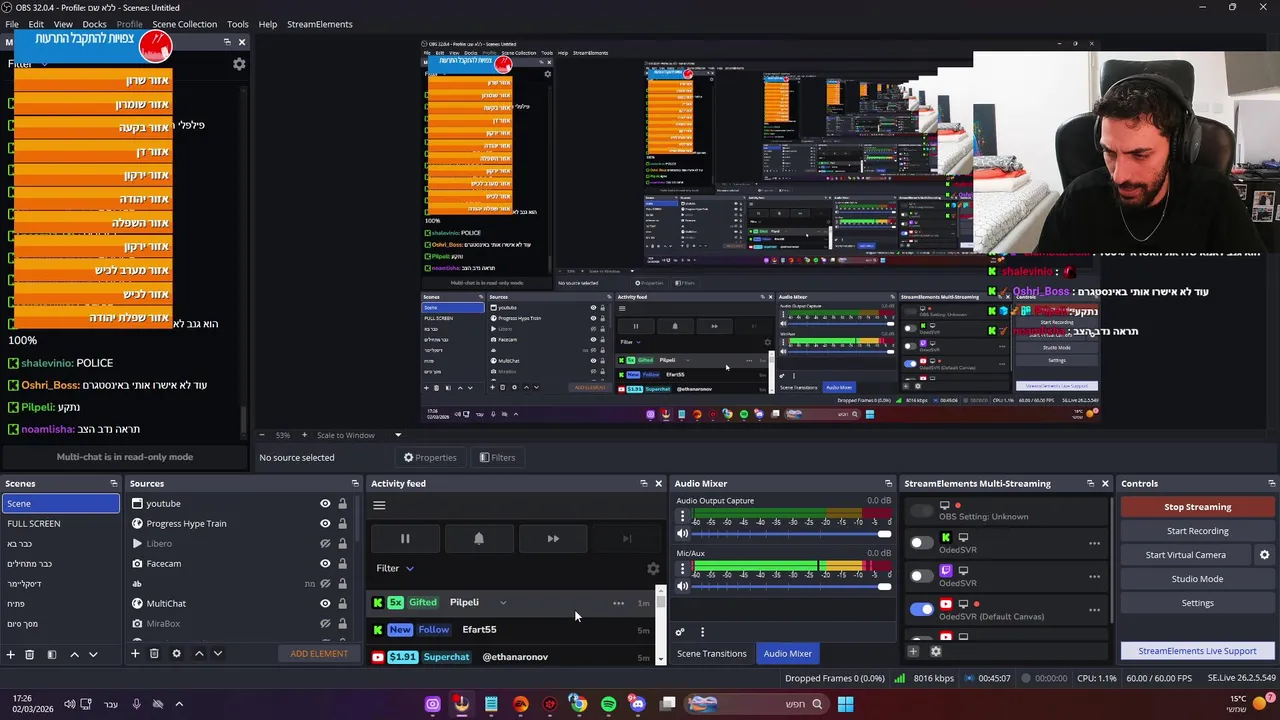
Task: Open Activity feed hamburger menu
Action: coord(379,505)
